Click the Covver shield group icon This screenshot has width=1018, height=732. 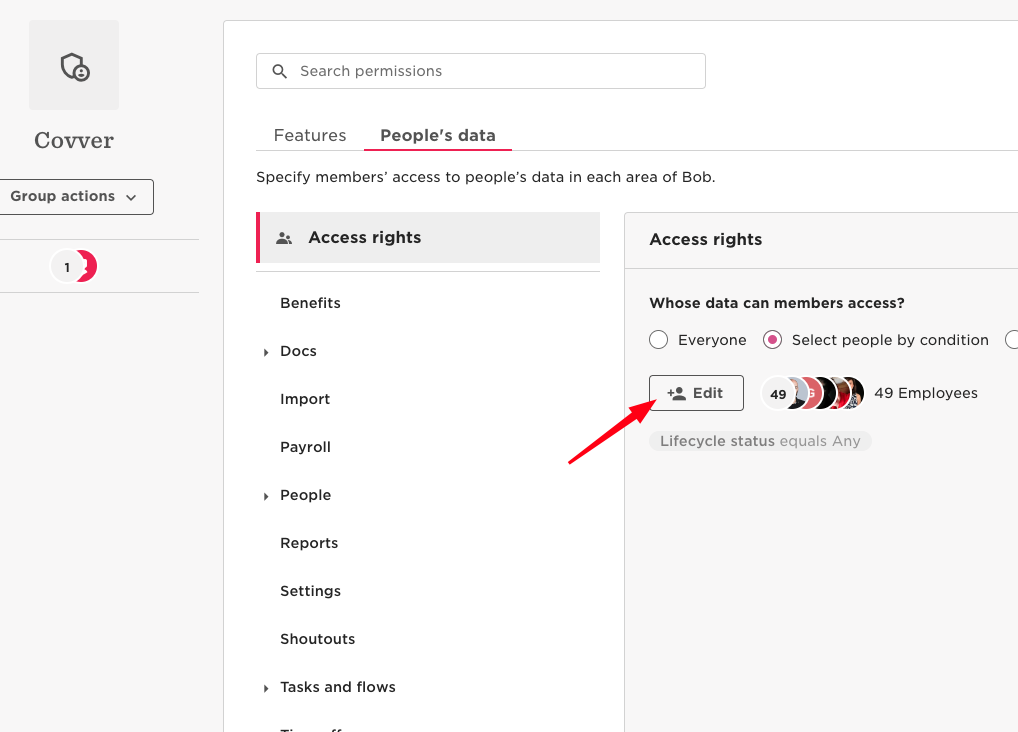pyautogui.click(x=74, y=66)
